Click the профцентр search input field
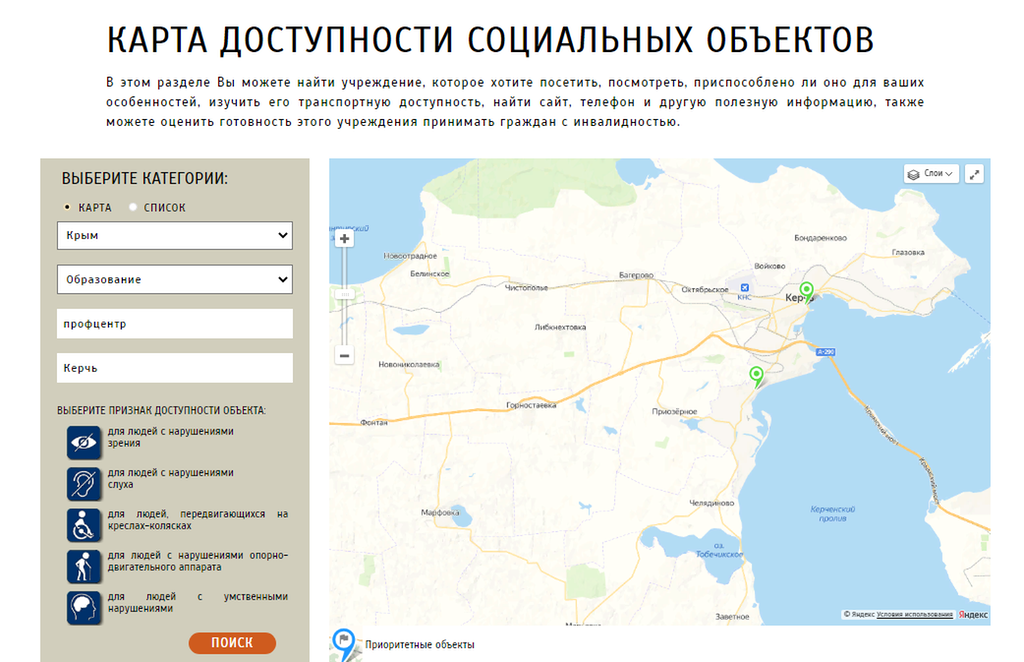The width and height of the screenshot is (1024, 662). (175, 324)
